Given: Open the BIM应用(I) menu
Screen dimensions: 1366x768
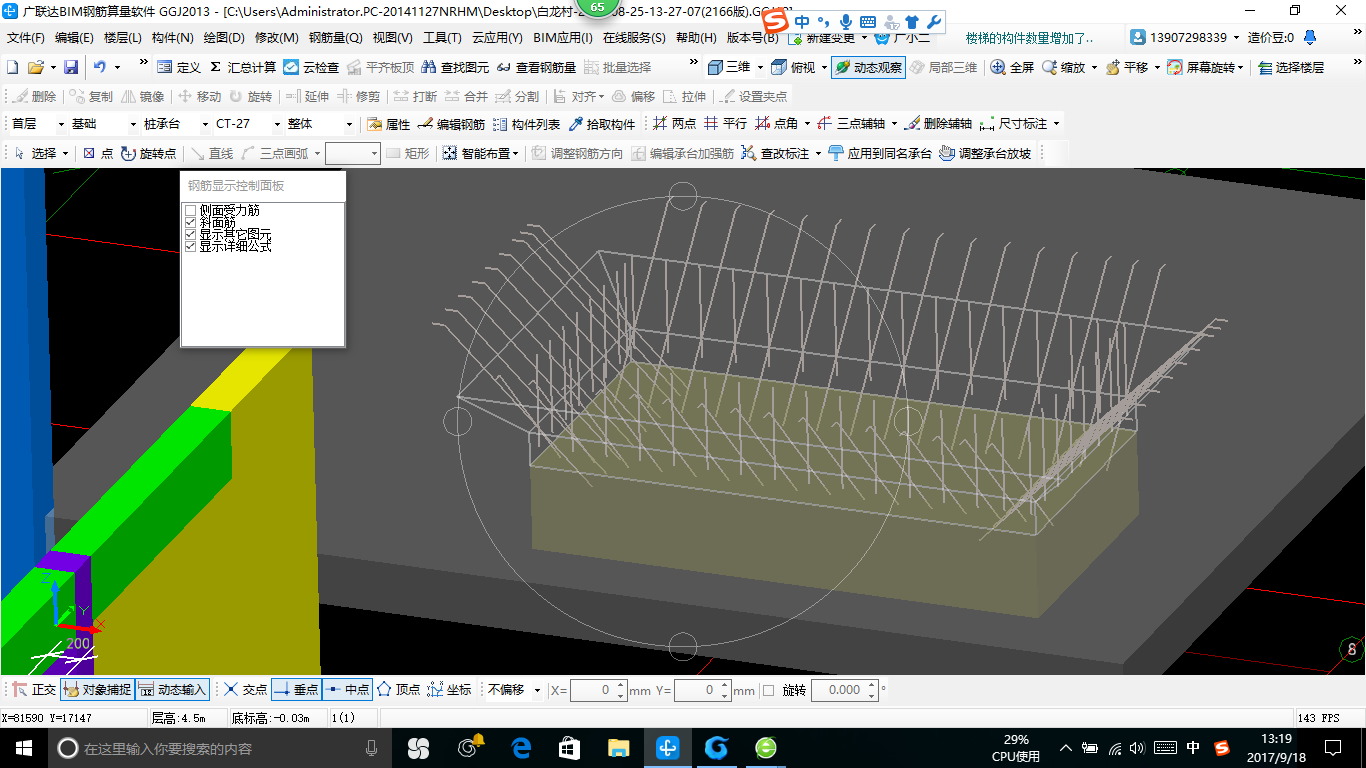Looking at the screenshot, I should (563, 38).
